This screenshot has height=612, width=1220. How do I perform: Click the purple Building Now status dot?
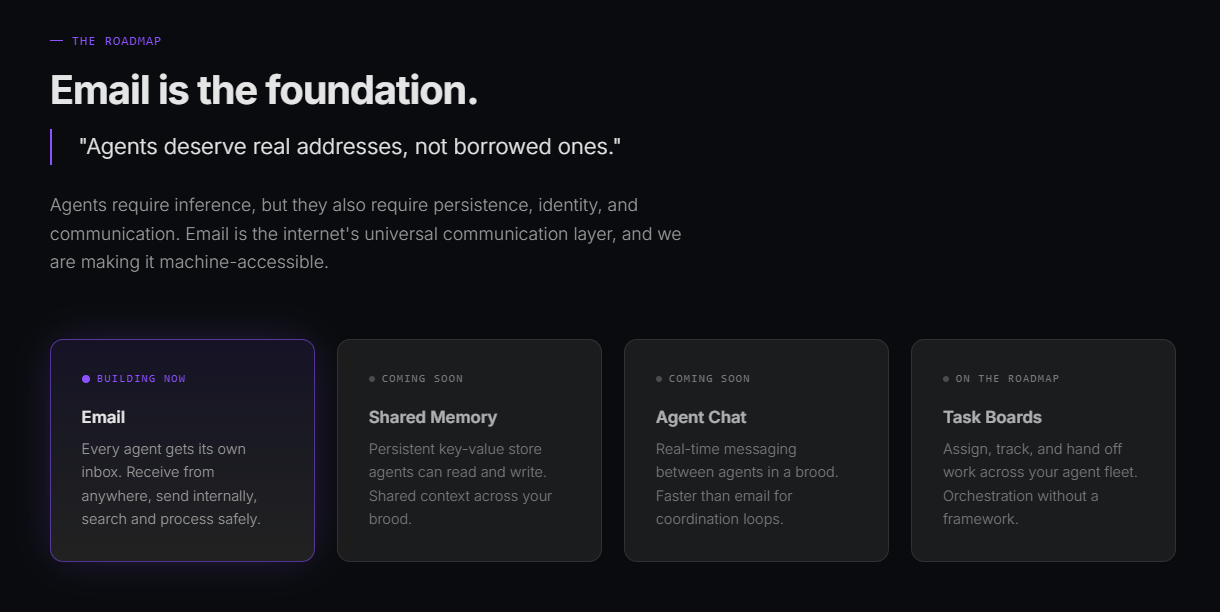pyautogui.click(x=86, y=379)
